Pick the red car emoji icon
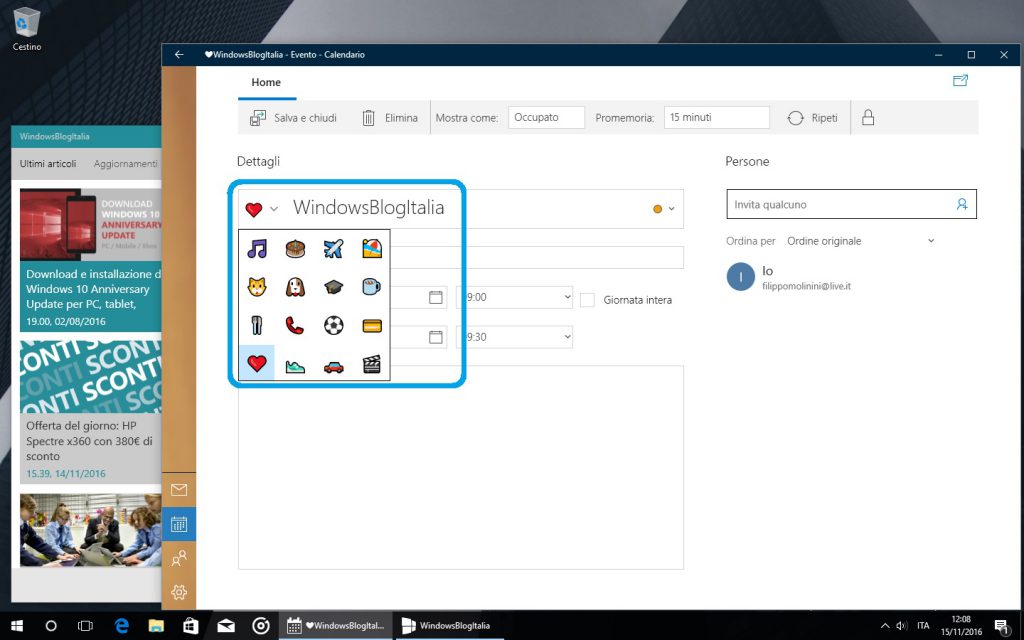The height and width of the screenshot is (640, 1024). [333, 366]
